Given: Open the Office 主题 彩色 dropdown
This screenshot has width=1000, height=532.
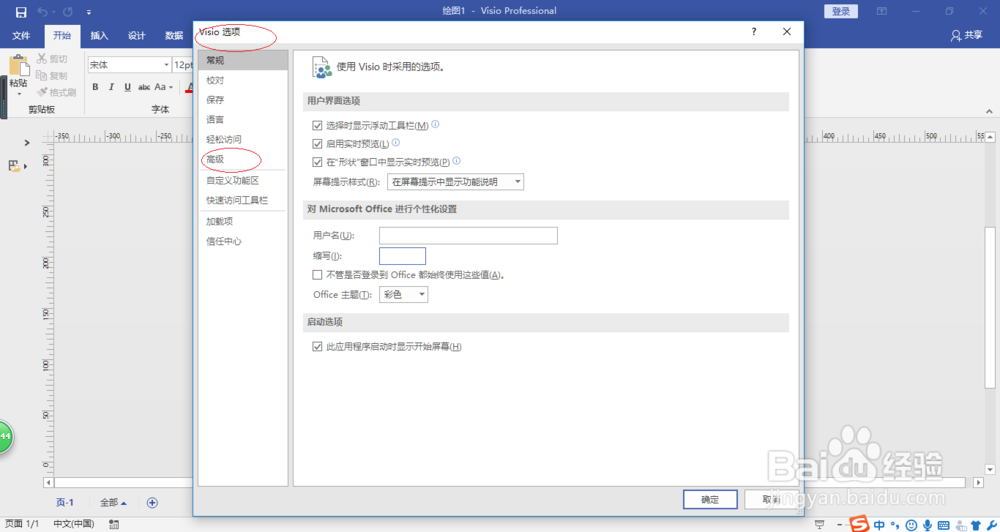Looking at the screenshot, I should coord(404,295).
